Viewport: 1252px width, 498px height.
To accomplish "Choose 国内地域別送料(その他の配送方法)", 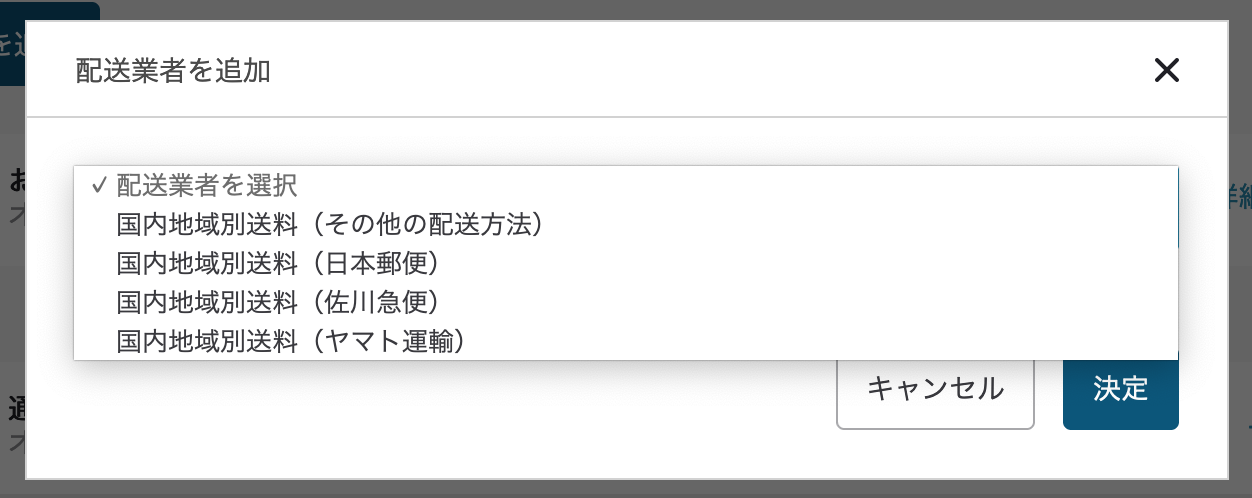I will tap(330, 225).
